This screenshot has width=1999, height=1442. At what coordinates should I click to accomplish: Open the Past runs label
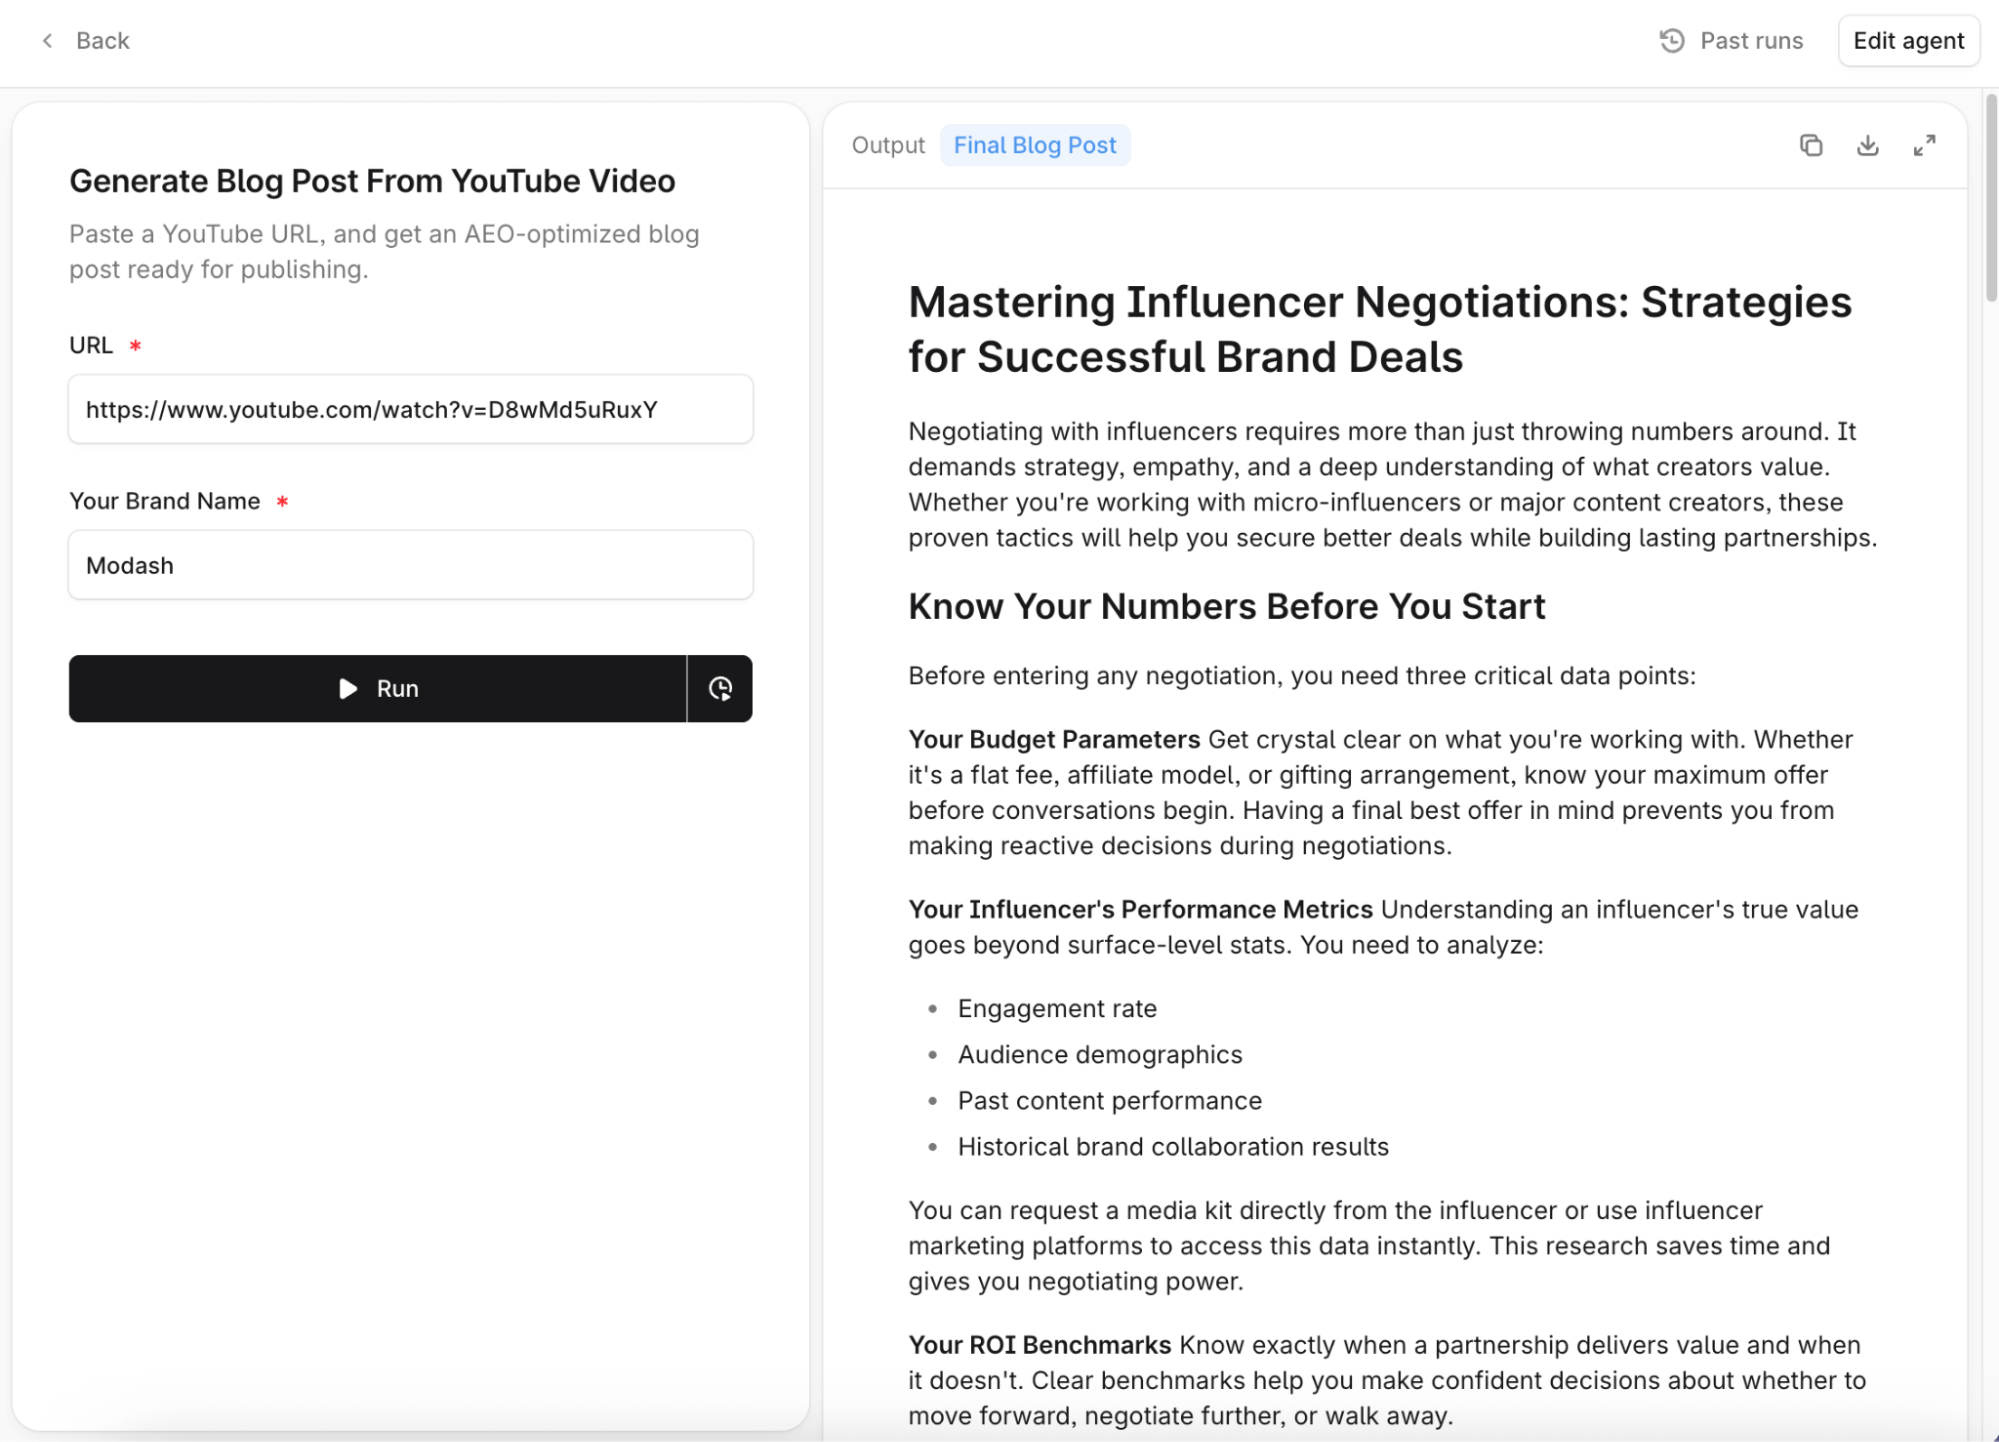pyautogui.click(x=1751, y=41)
